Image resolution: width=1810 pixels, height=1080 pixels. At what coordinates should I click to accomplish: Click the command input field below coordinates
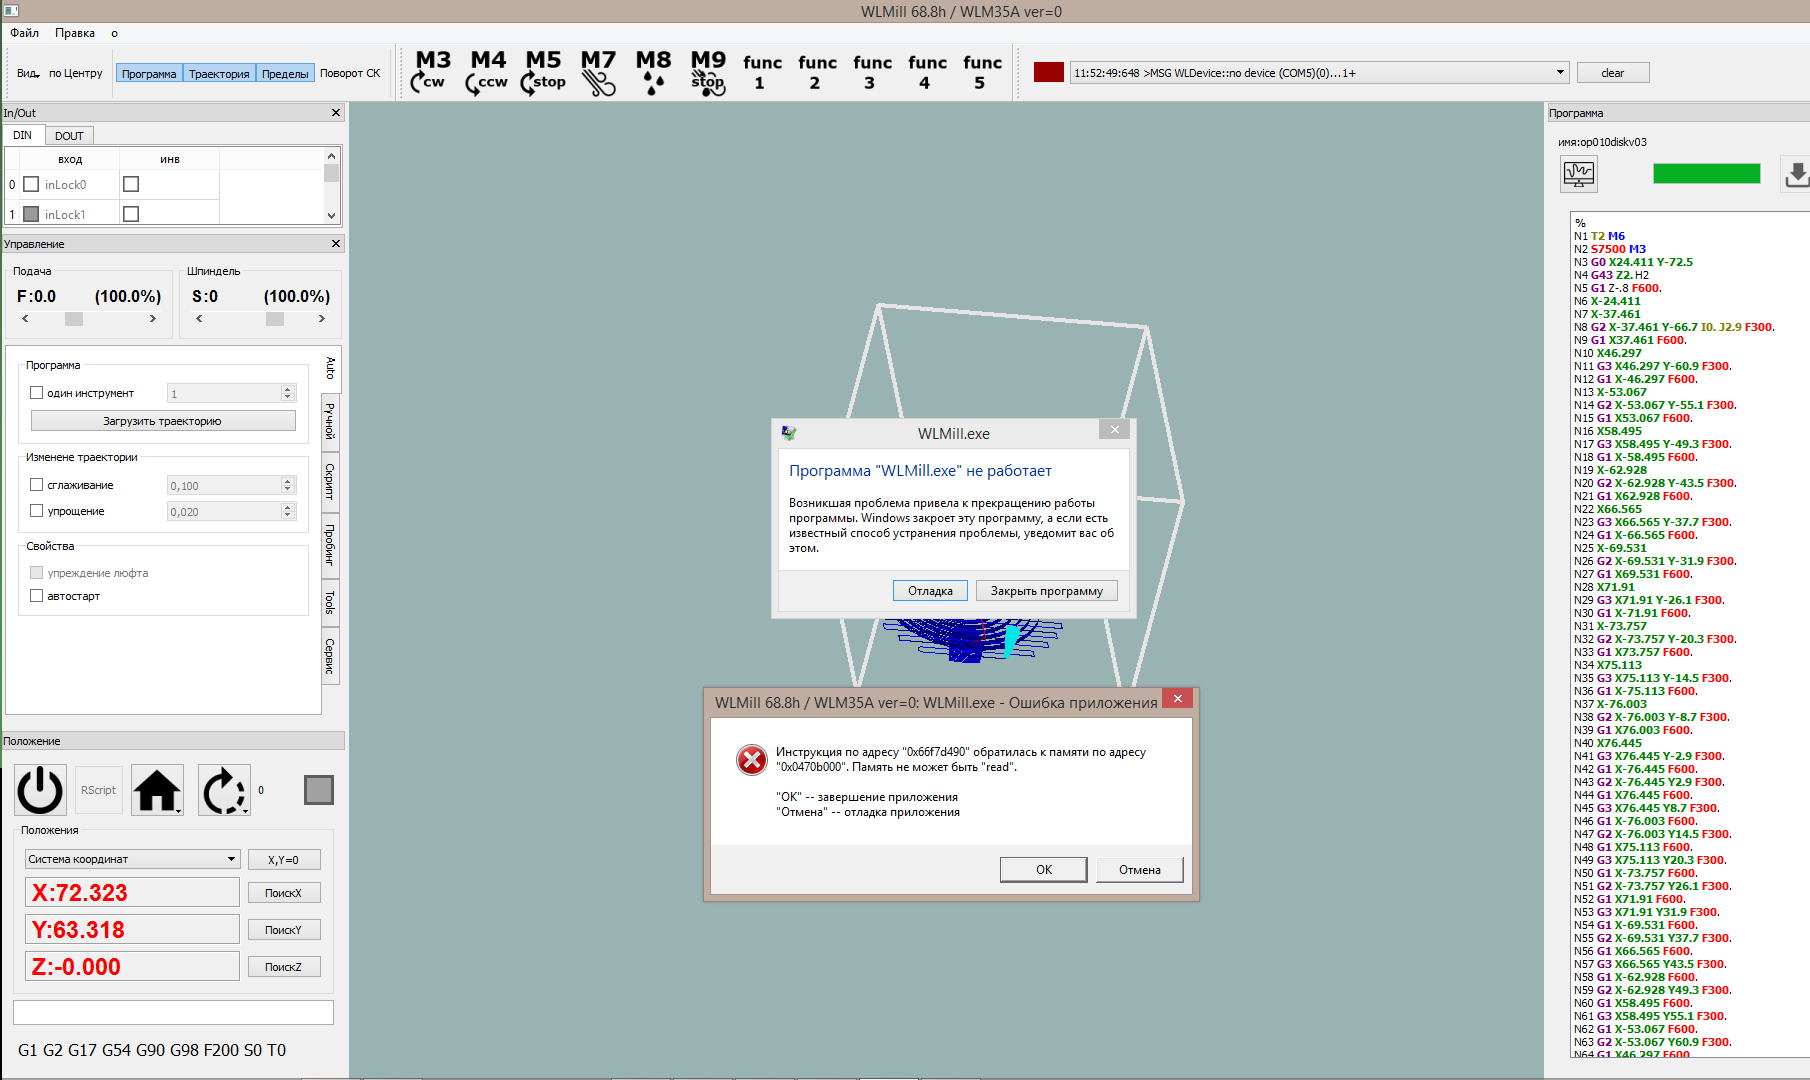(x=173, y=1012)
